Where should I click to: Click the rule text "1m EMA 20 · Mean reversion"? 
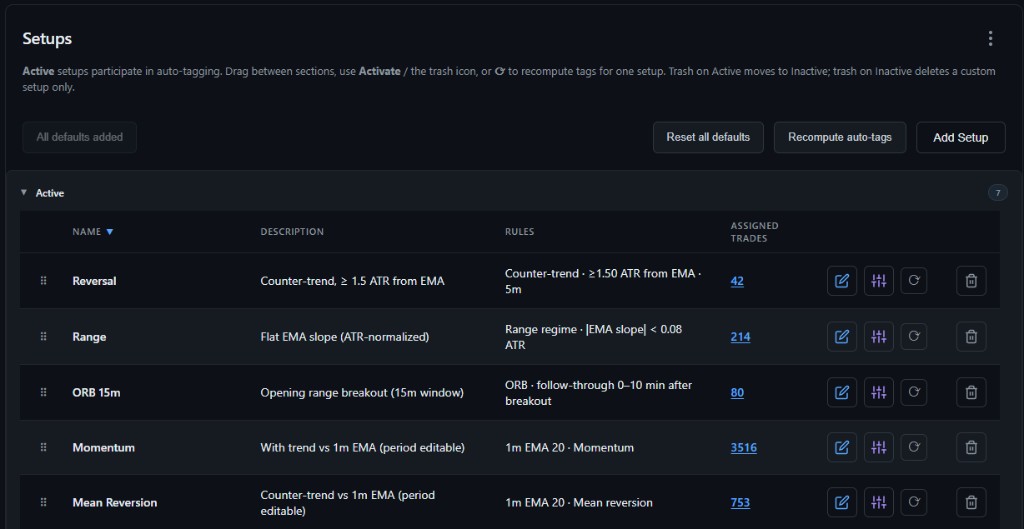point(579,503)
